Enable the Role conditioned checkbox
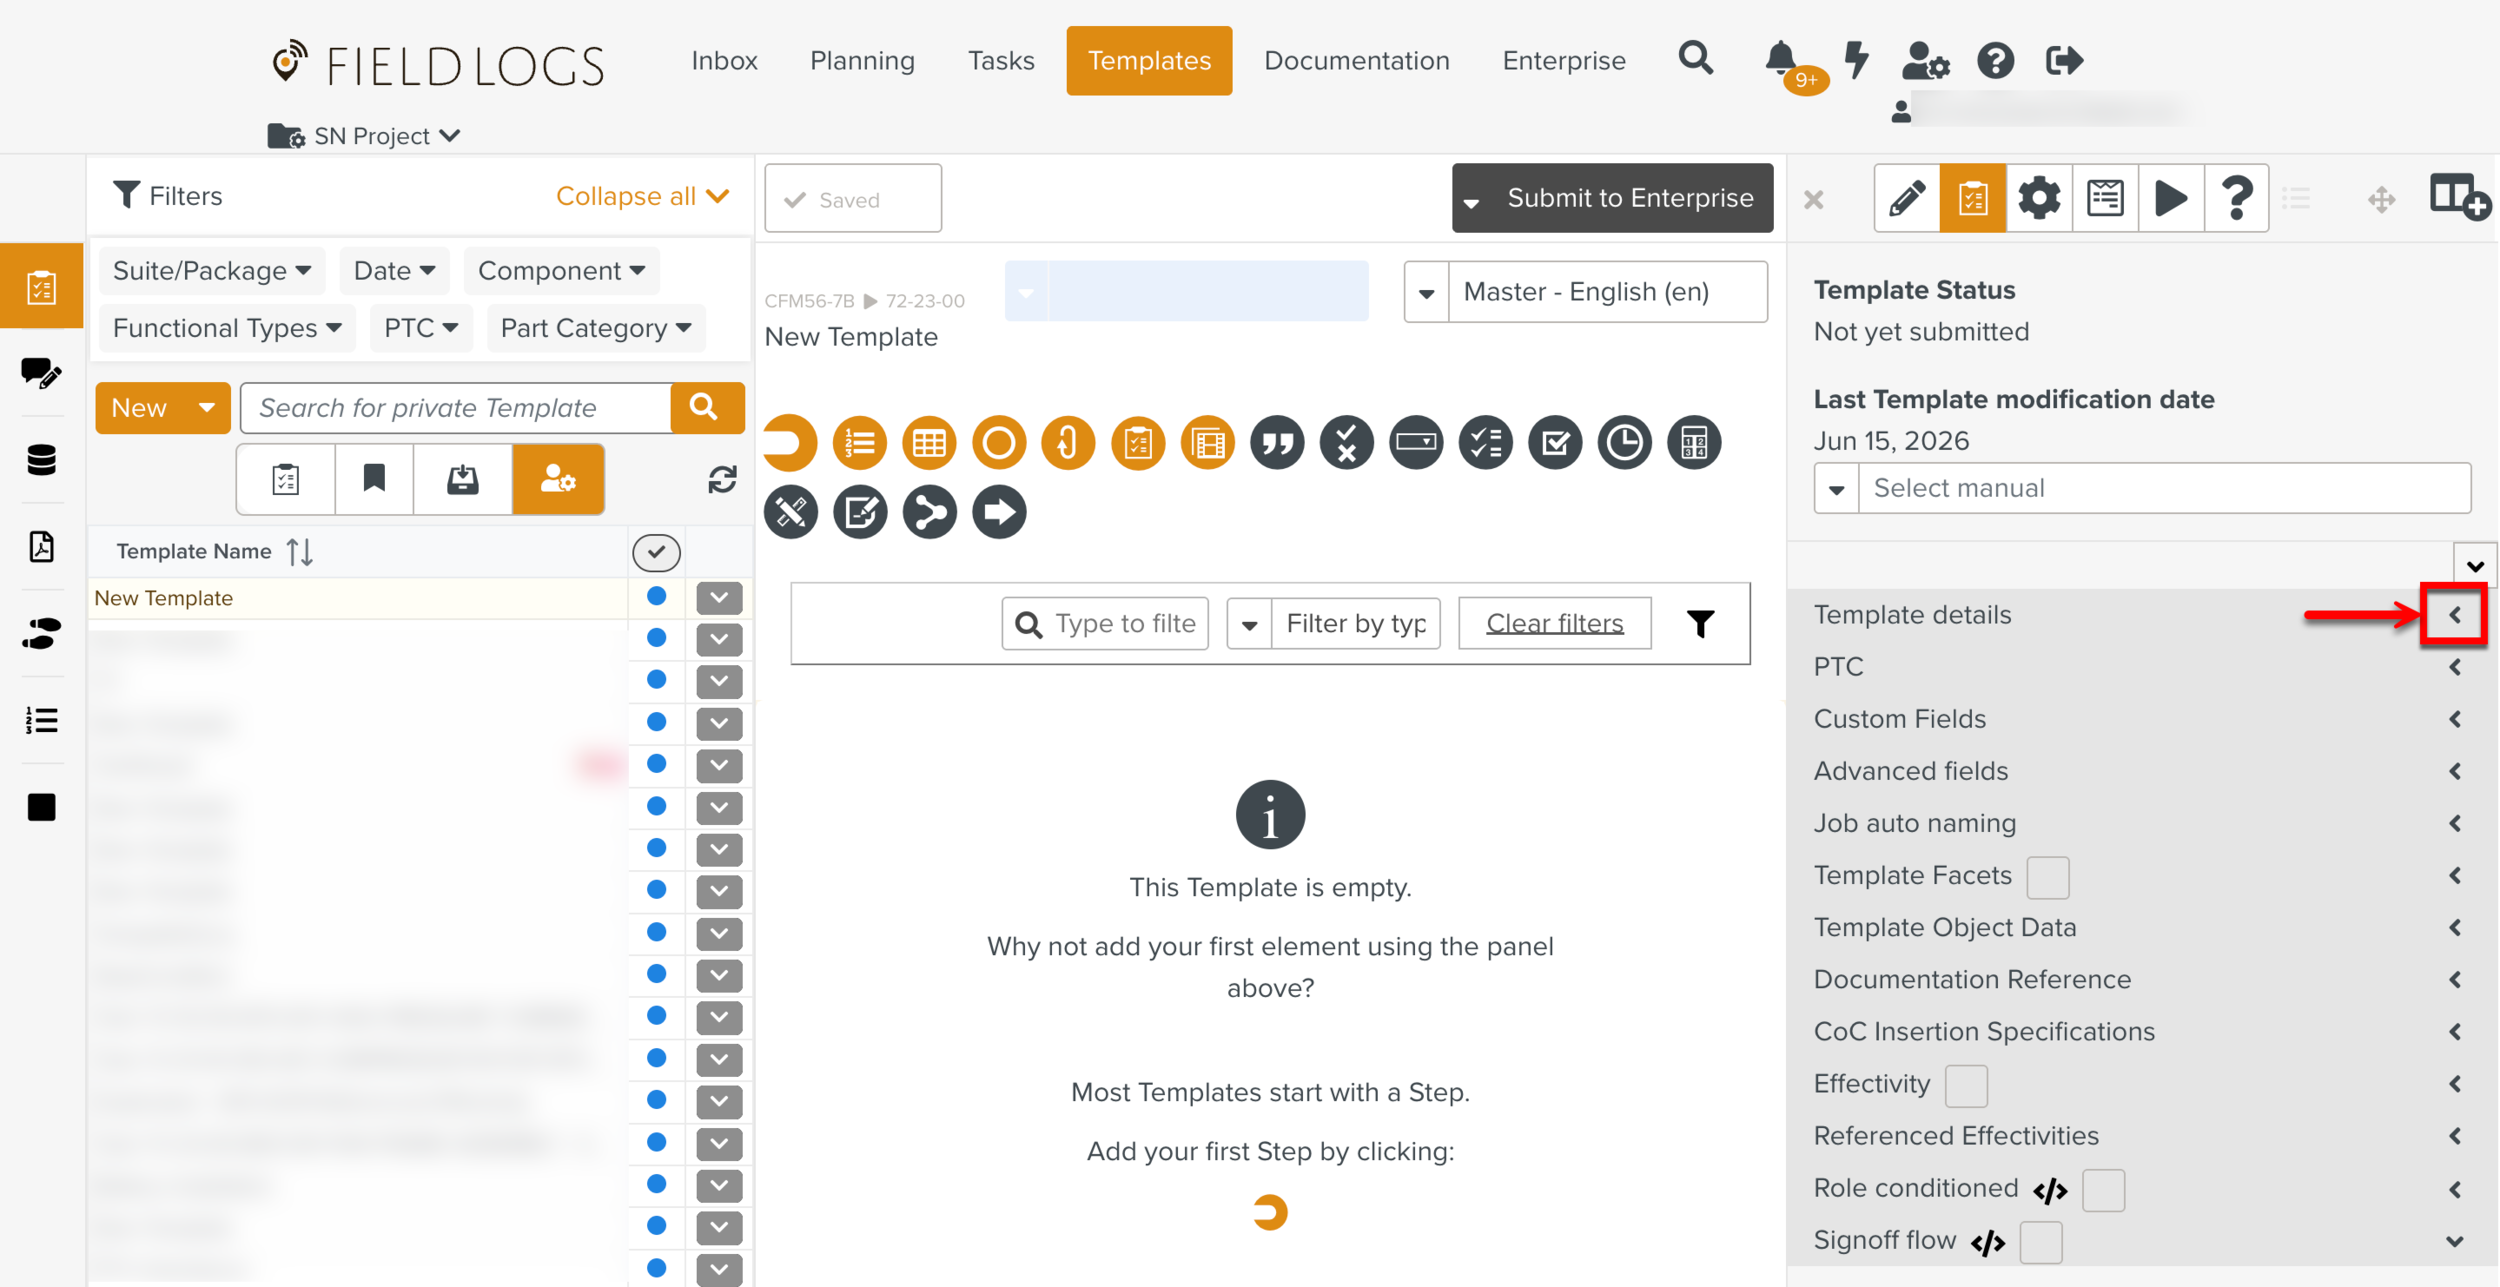Screen dimensions: 2500x1287 [x=2103, y=1189]
